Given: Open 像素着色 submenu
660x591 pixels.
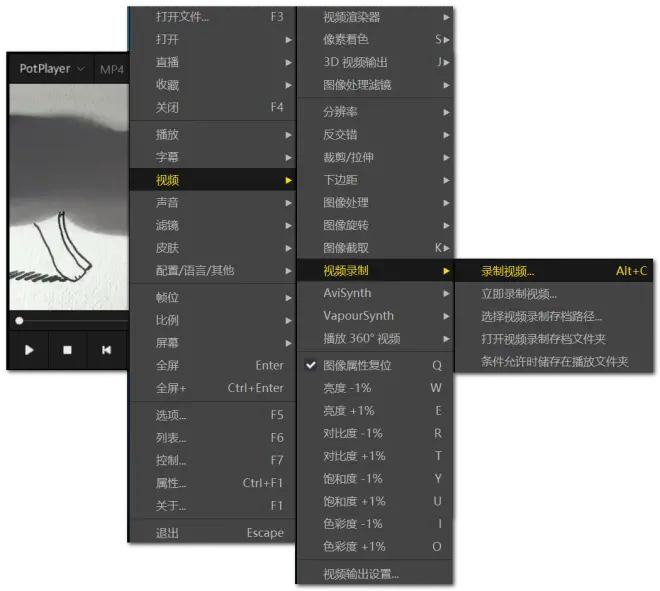Looking at the screenshot, I should pos(375,40).
